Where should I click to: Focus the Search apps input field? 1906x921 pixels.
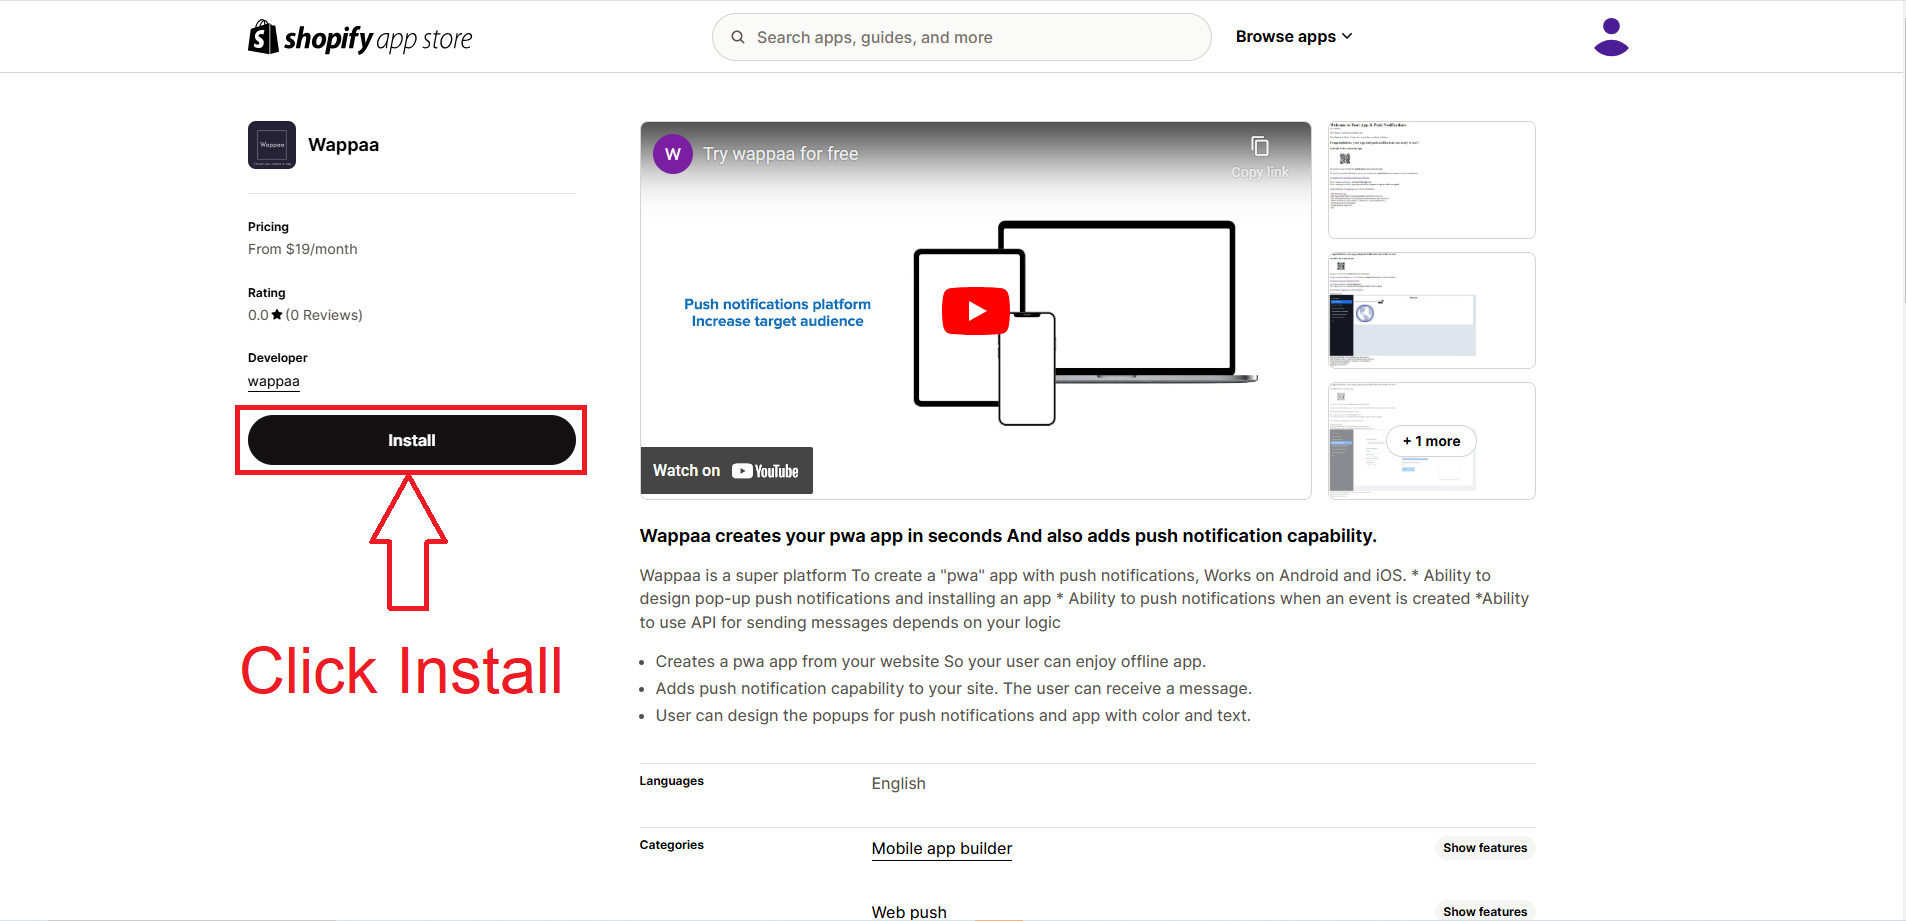(962, 37)
